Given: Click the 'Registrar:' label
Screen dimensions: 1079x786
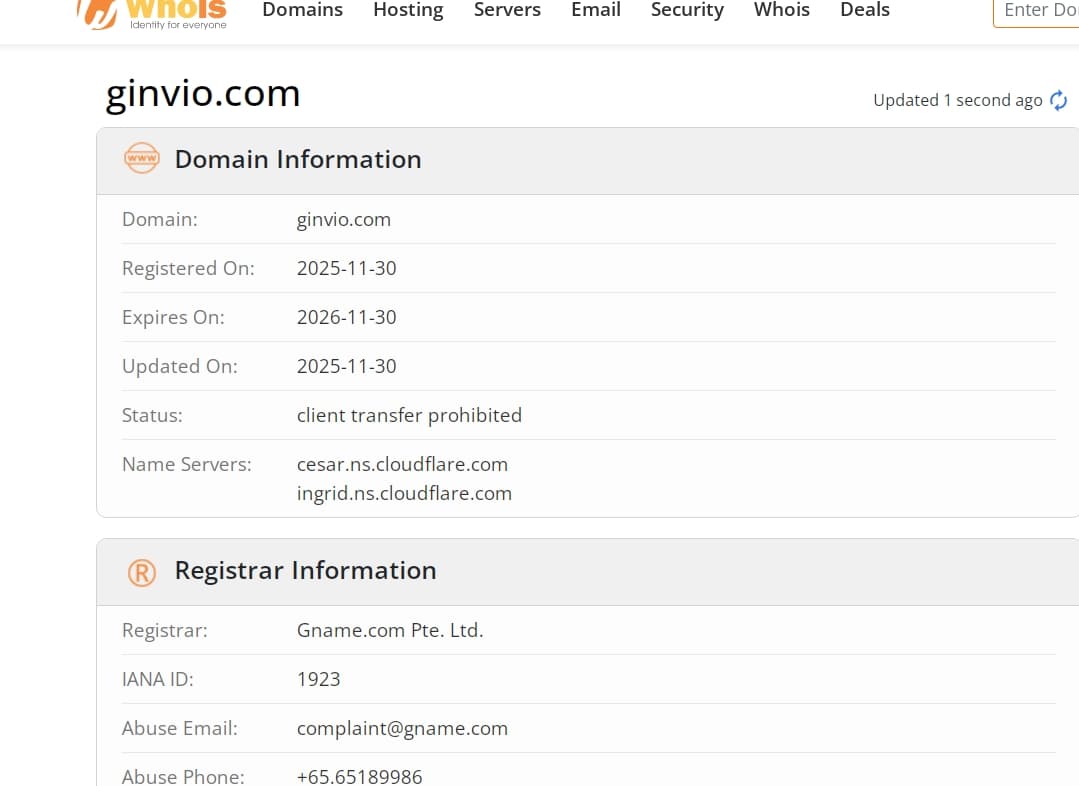Looking at the screenshot, I should [164, 630].
